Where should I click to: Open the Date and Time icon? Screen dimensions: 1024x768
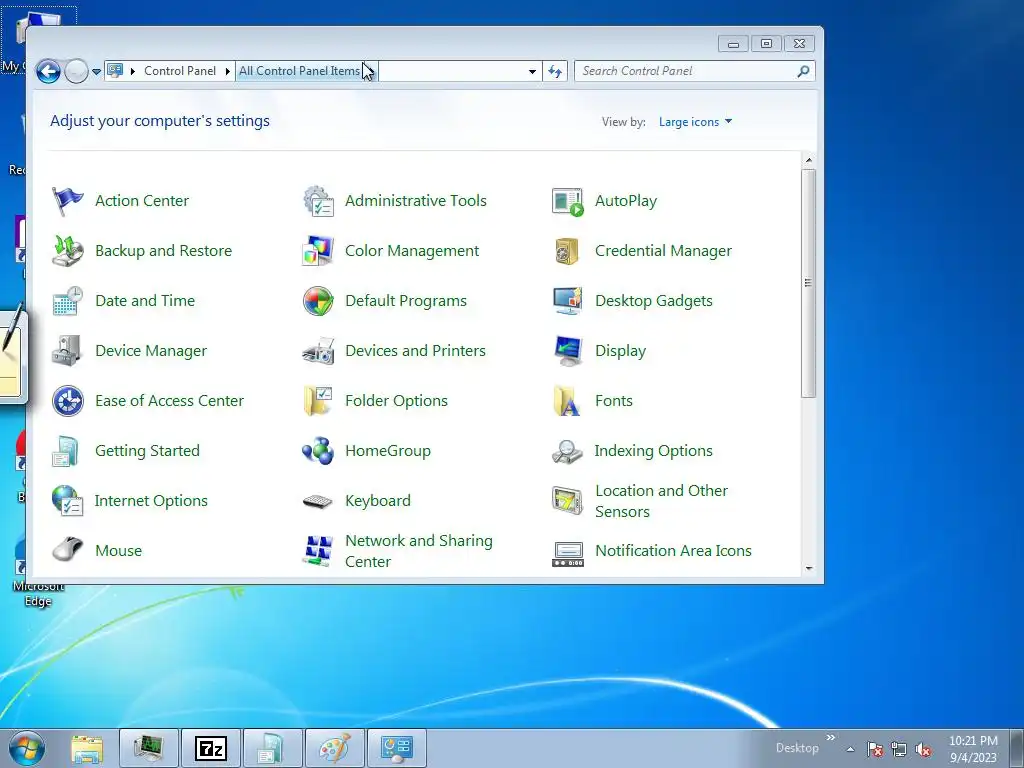point(68,300)
